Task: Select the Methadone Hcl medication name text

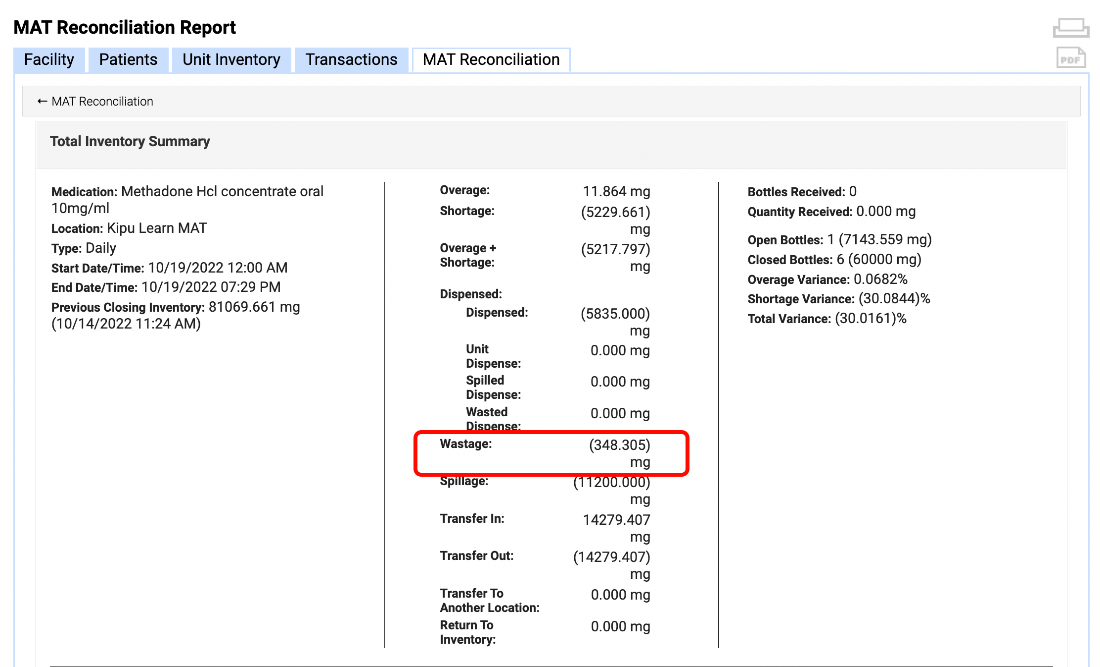Action: (x=222, y=191)
